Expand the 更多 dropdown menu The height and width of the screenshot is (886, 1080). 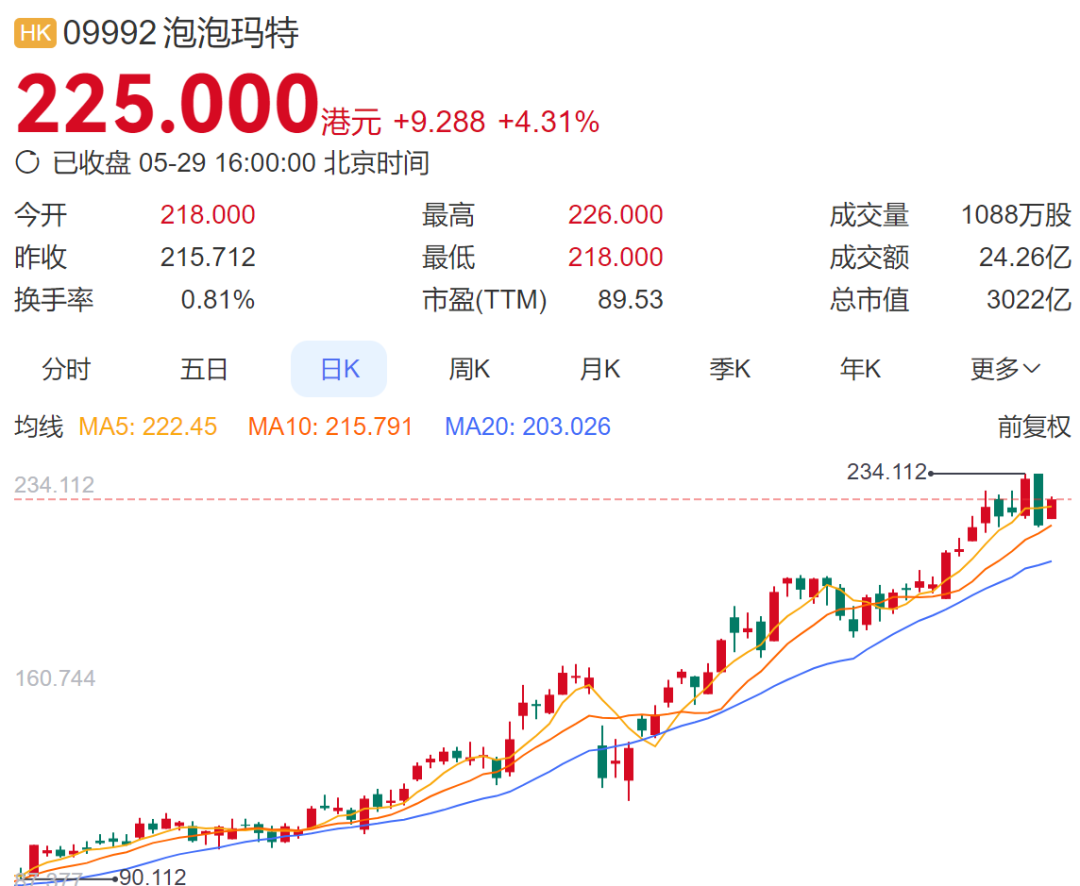[x=1005, y=369]
